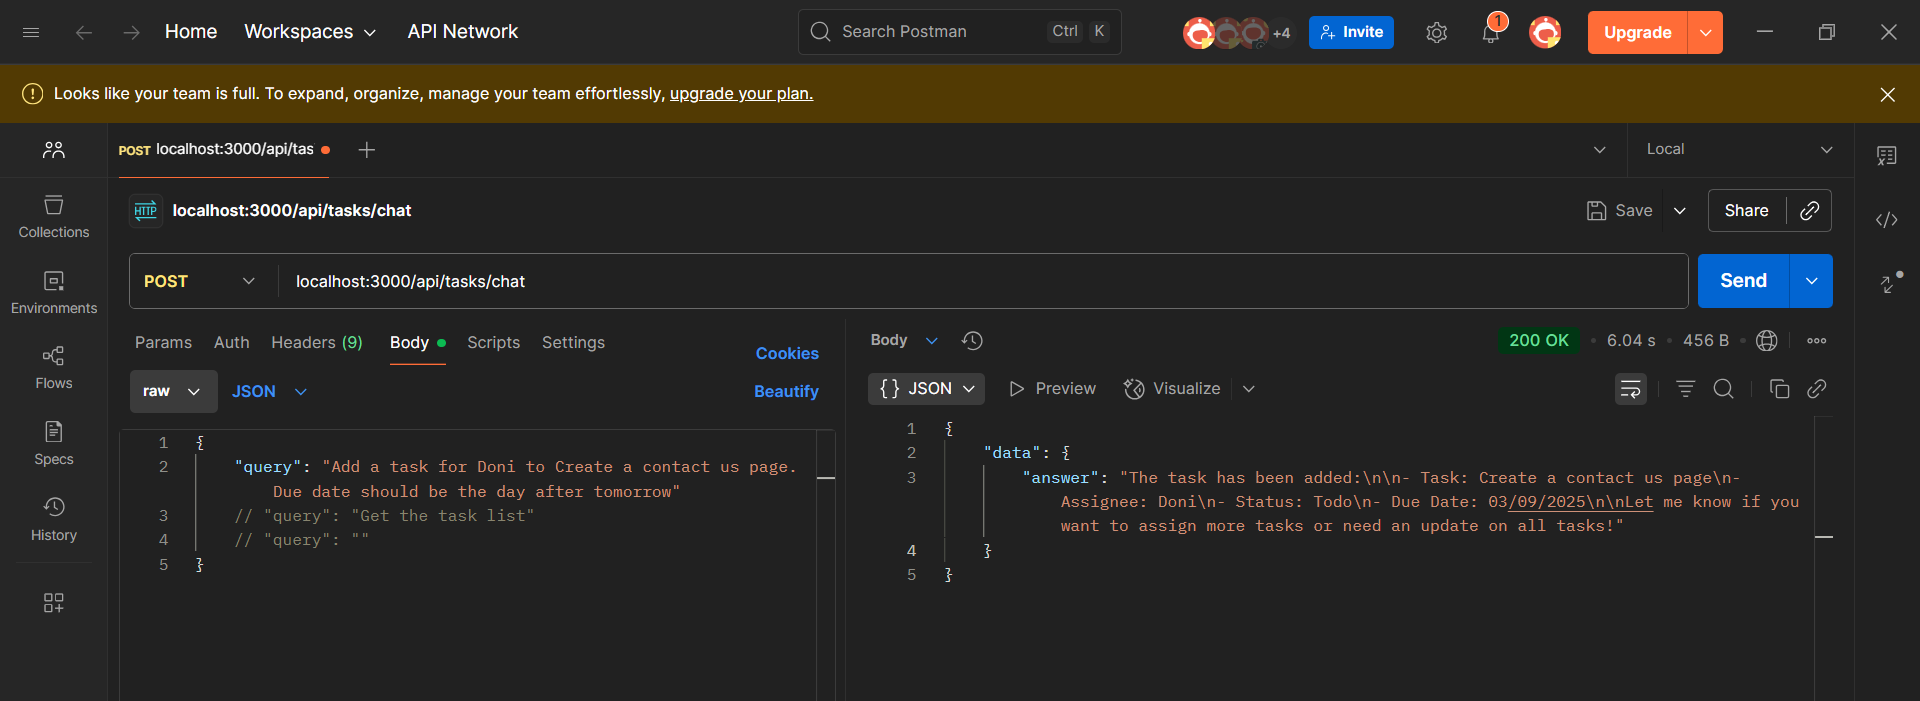Expand the POST method dropdown
The height and width of the screenshot is (701, 1920).
point(199,281)
